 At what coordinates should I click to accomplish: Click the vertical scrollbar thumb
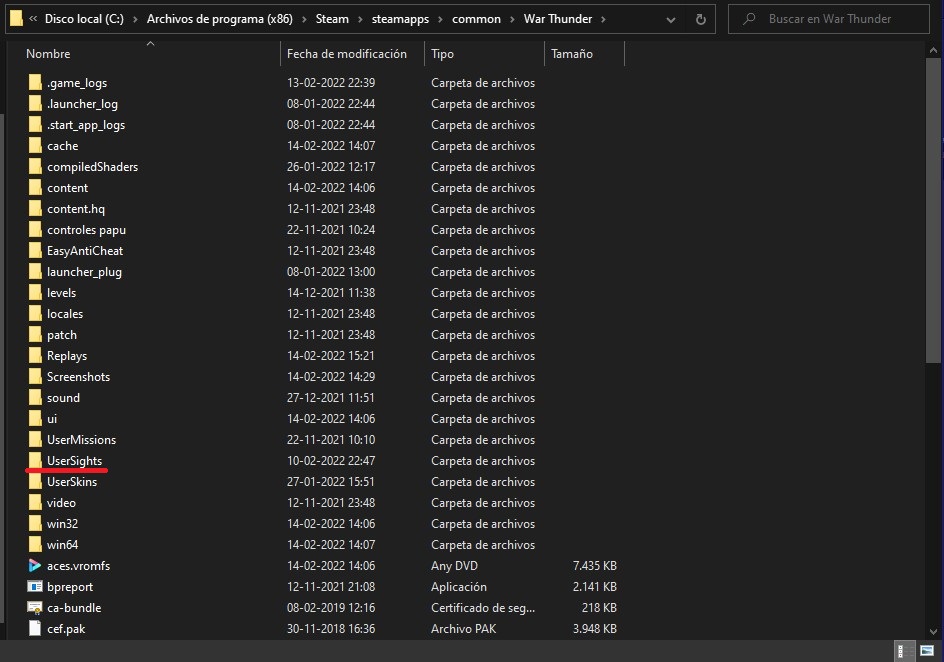click(x=934, y=211)
